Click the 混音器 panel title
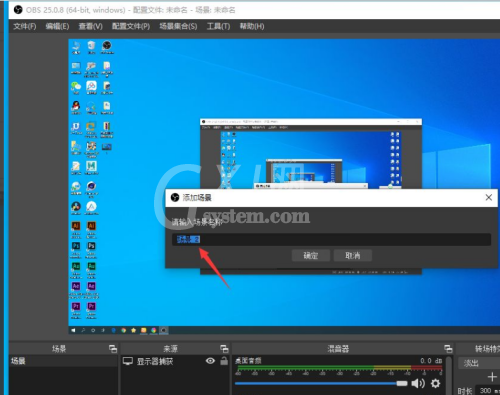Image resolution: width=500 pixels, height=395 pixels. tap(338, 349)
